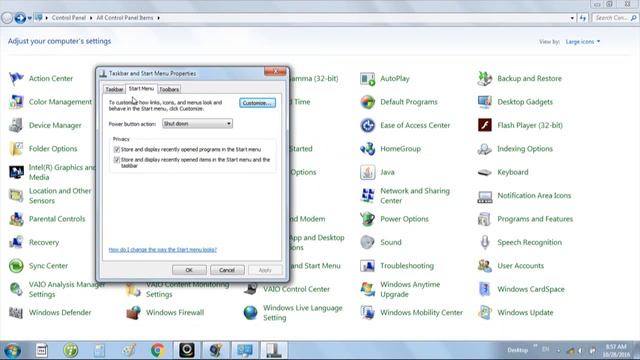640x360 pixels.
Task: Click the taskbar volume speaker icon
Action: (580, 351)
